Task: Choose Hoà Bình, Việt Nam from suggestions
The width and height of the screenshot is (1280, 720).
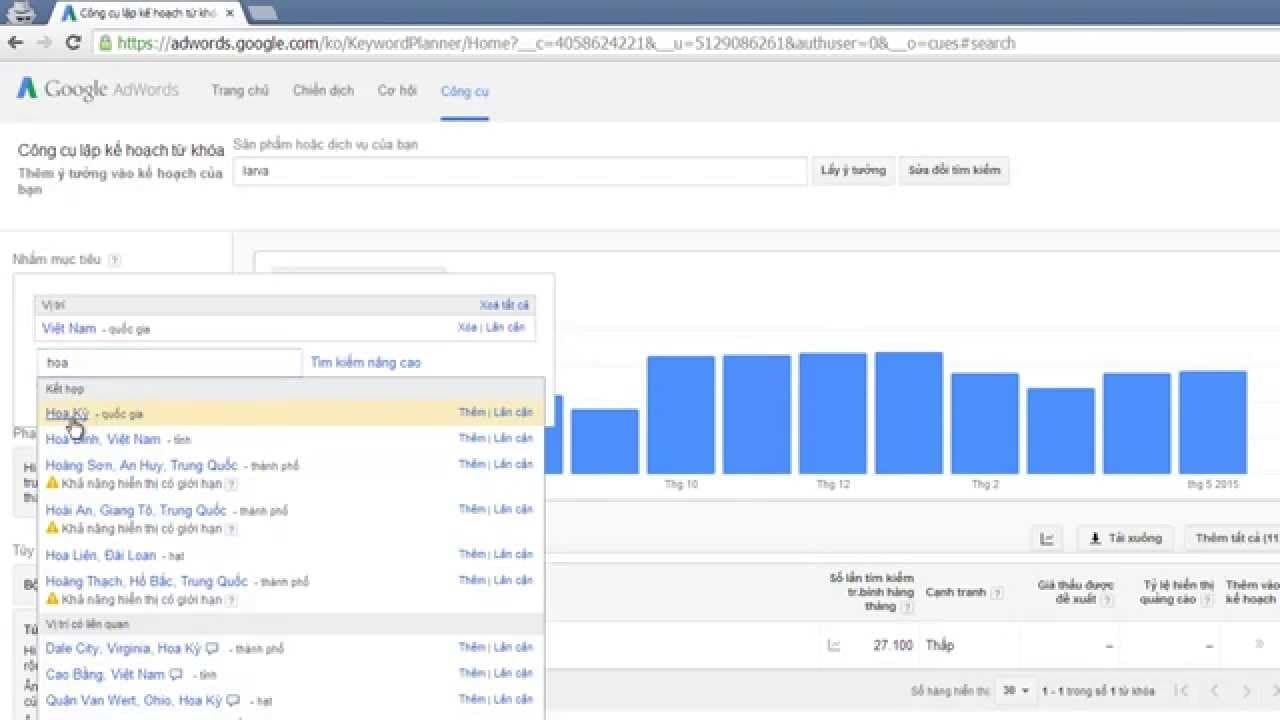Action: (103, 439)
